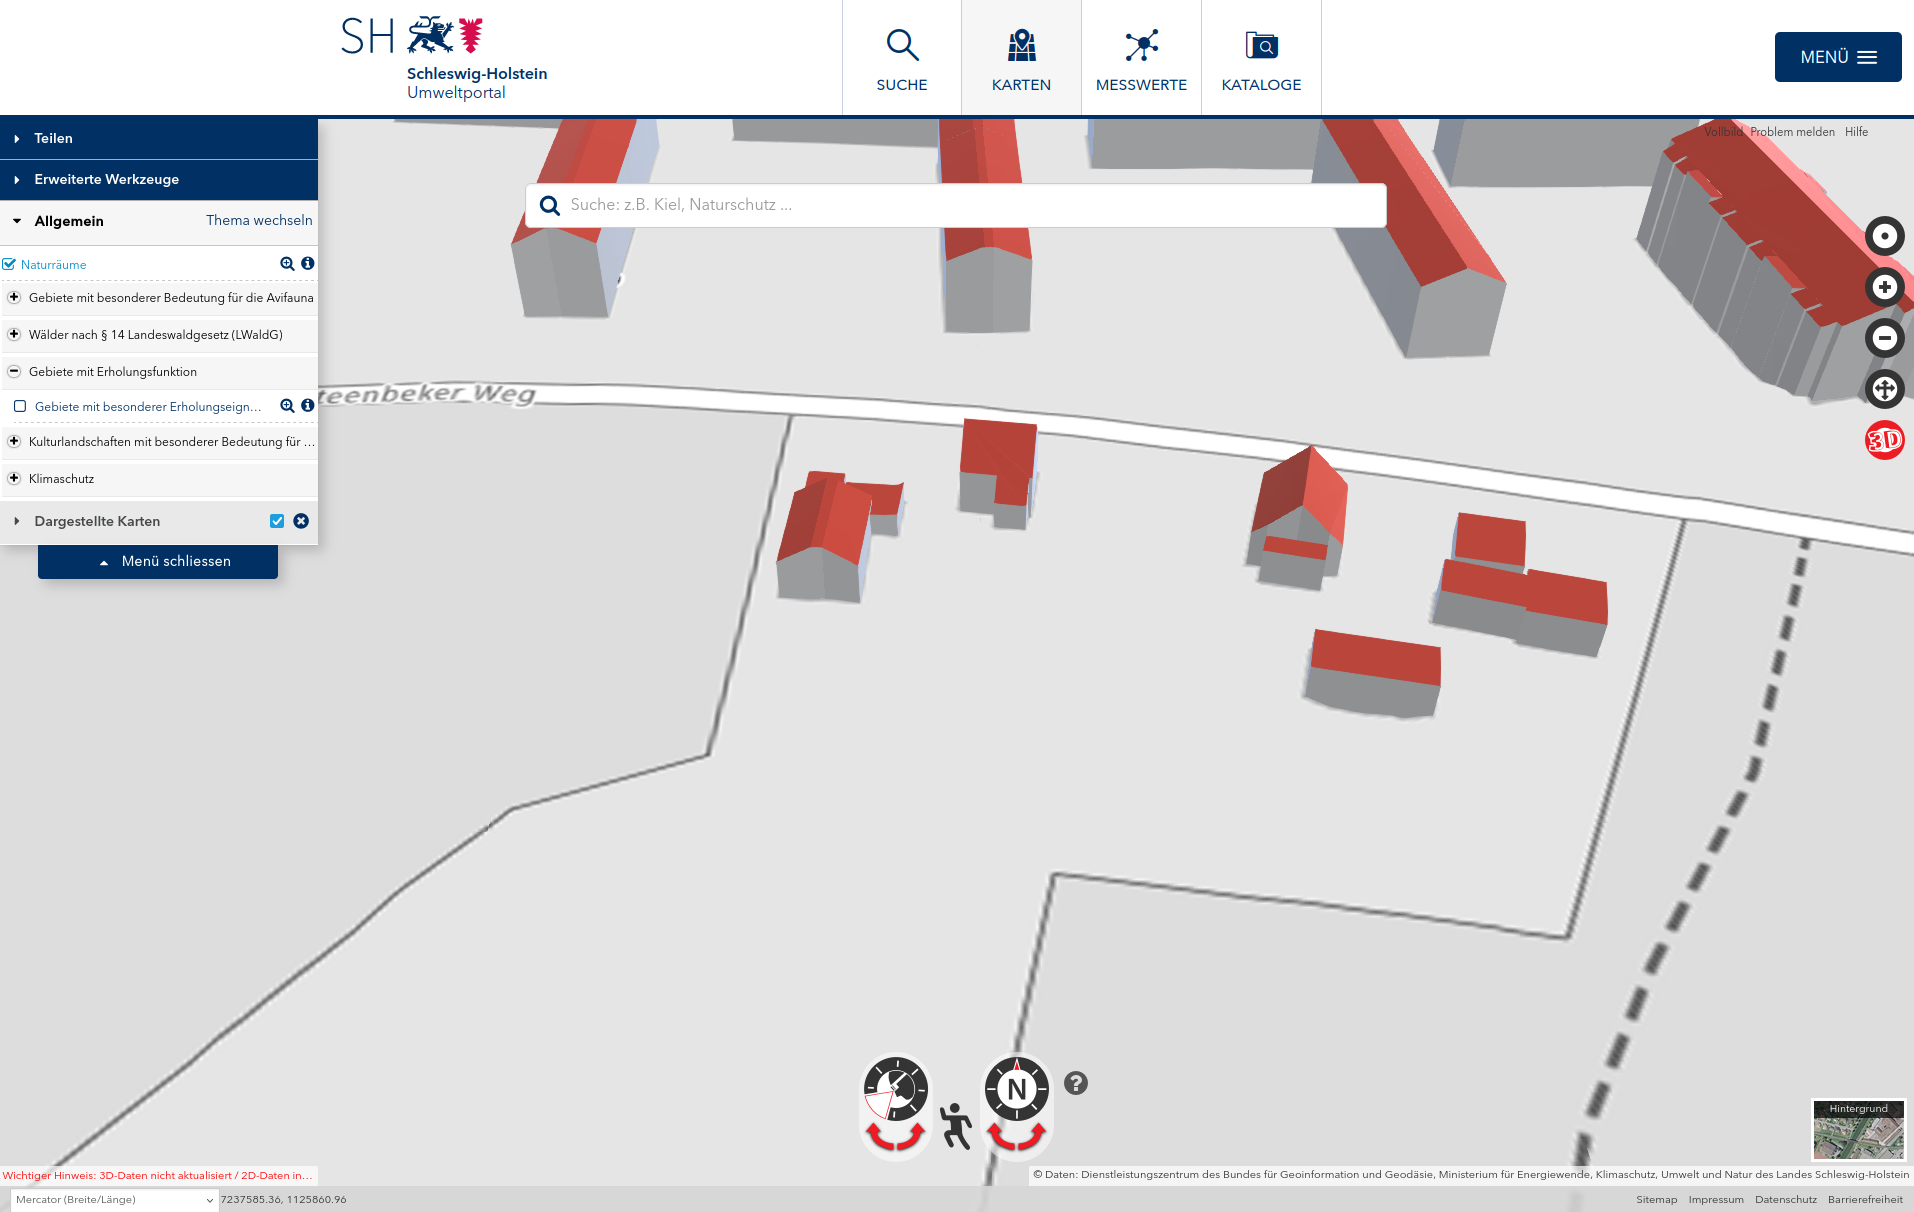Click the pan arrows map control
This screenshot has width=1914, height=1212.
click(x=1884, y=389)
